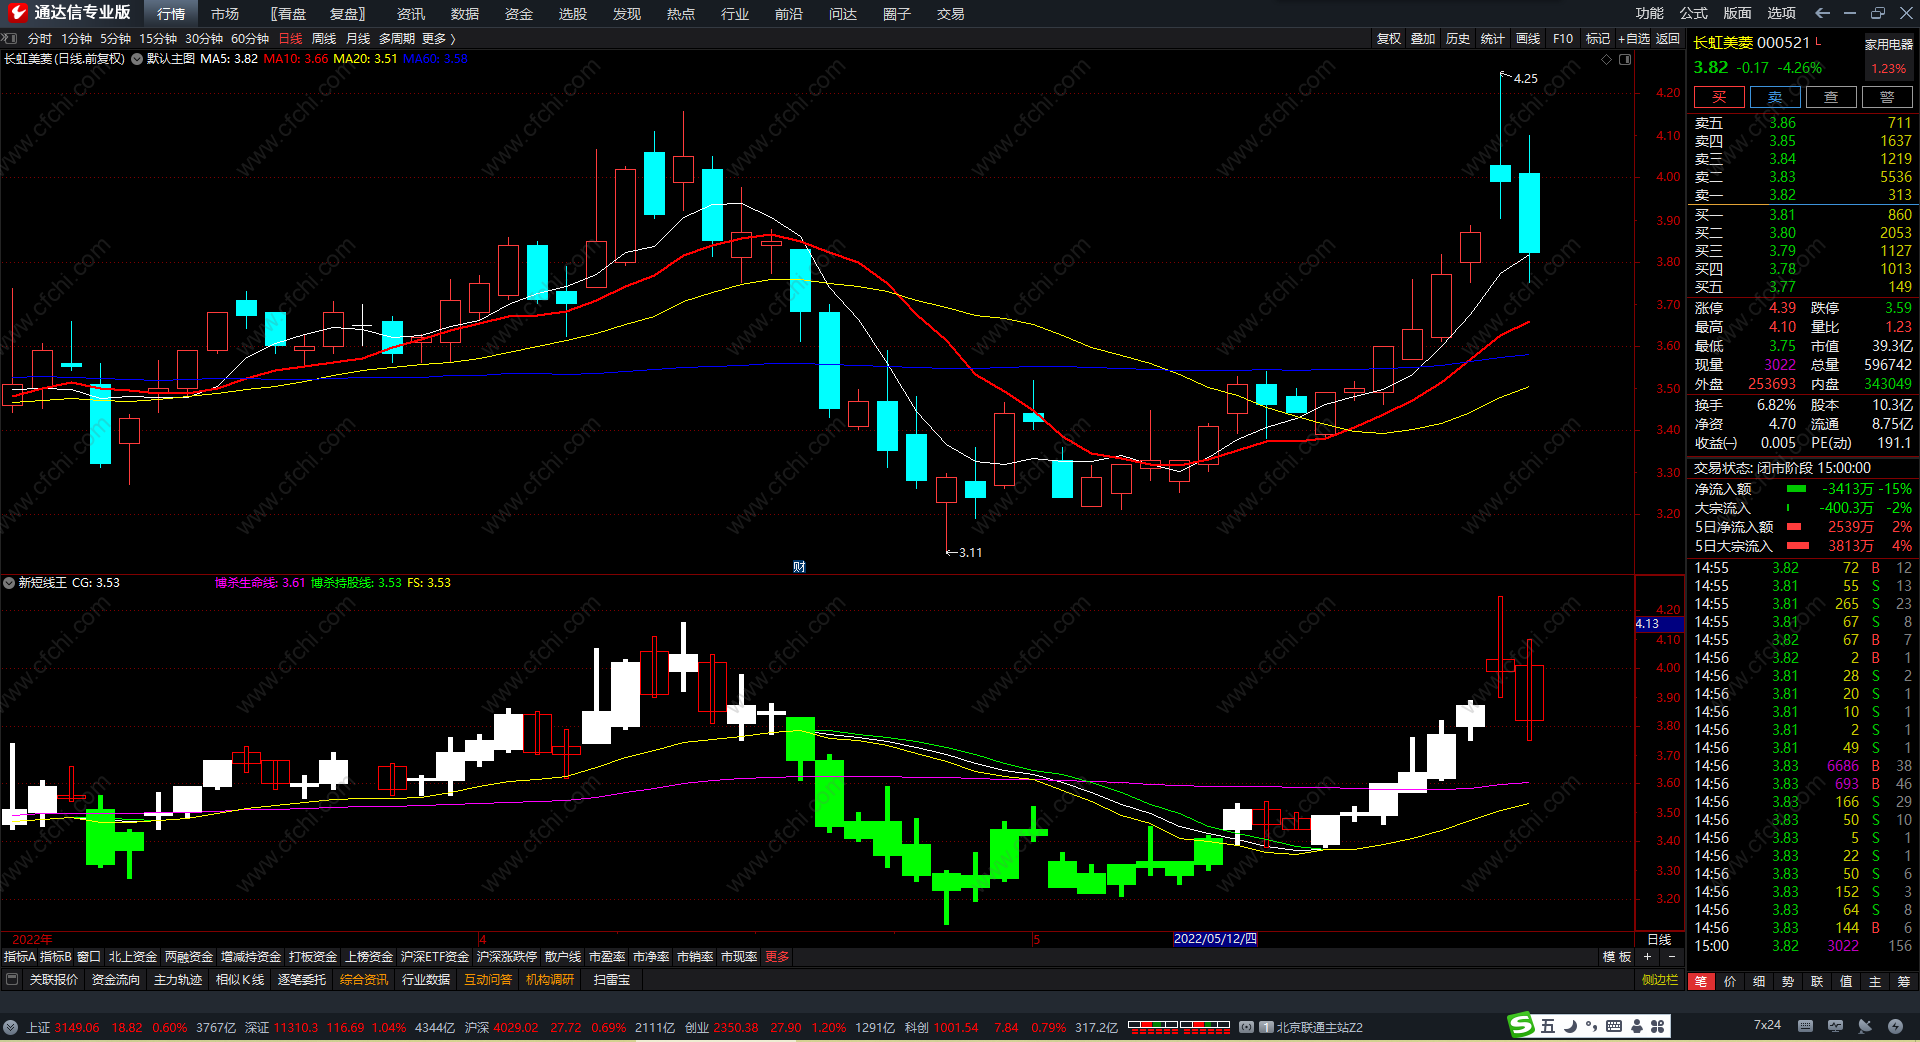Open the 行情 quotes tab
This screenshot has height=1042, width=1920.
171,13
